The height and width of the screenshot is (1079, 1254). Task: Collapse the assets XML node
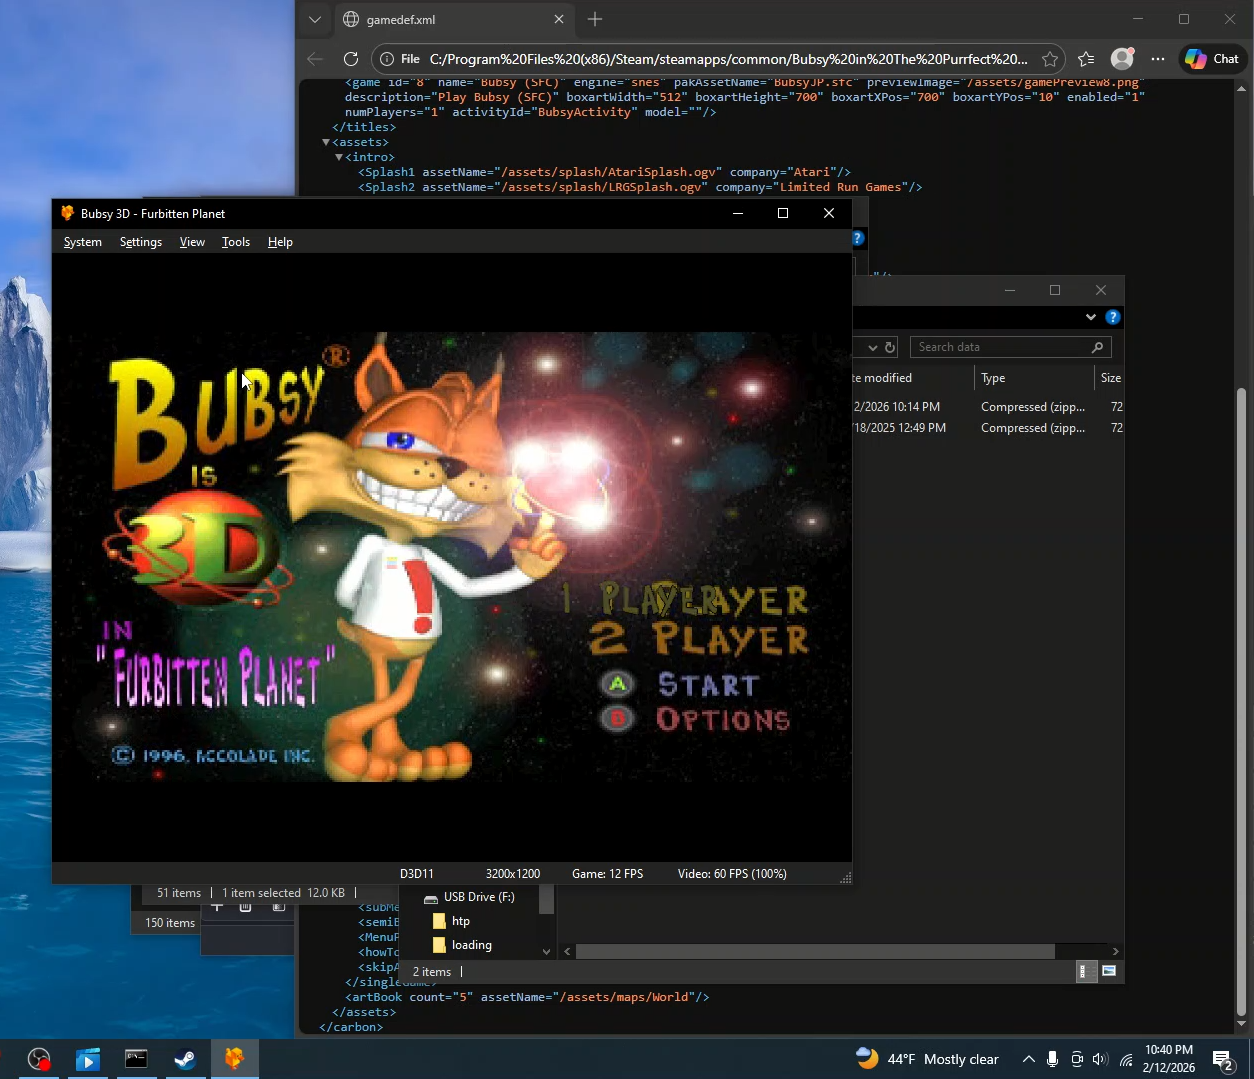coord(326,142)
